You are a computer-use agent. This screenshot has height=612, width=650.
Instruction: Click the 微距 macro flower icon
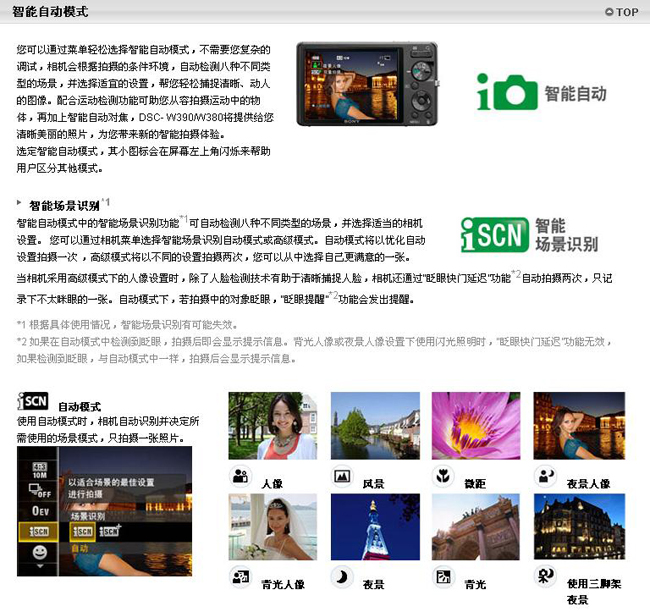[442, 476]
